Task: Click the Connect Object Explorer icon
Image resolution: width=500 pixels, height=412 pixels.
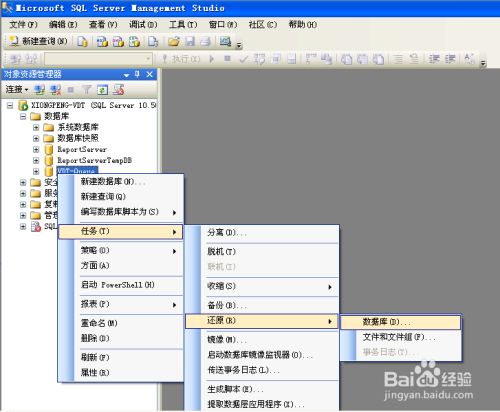Action: [40, 89]
